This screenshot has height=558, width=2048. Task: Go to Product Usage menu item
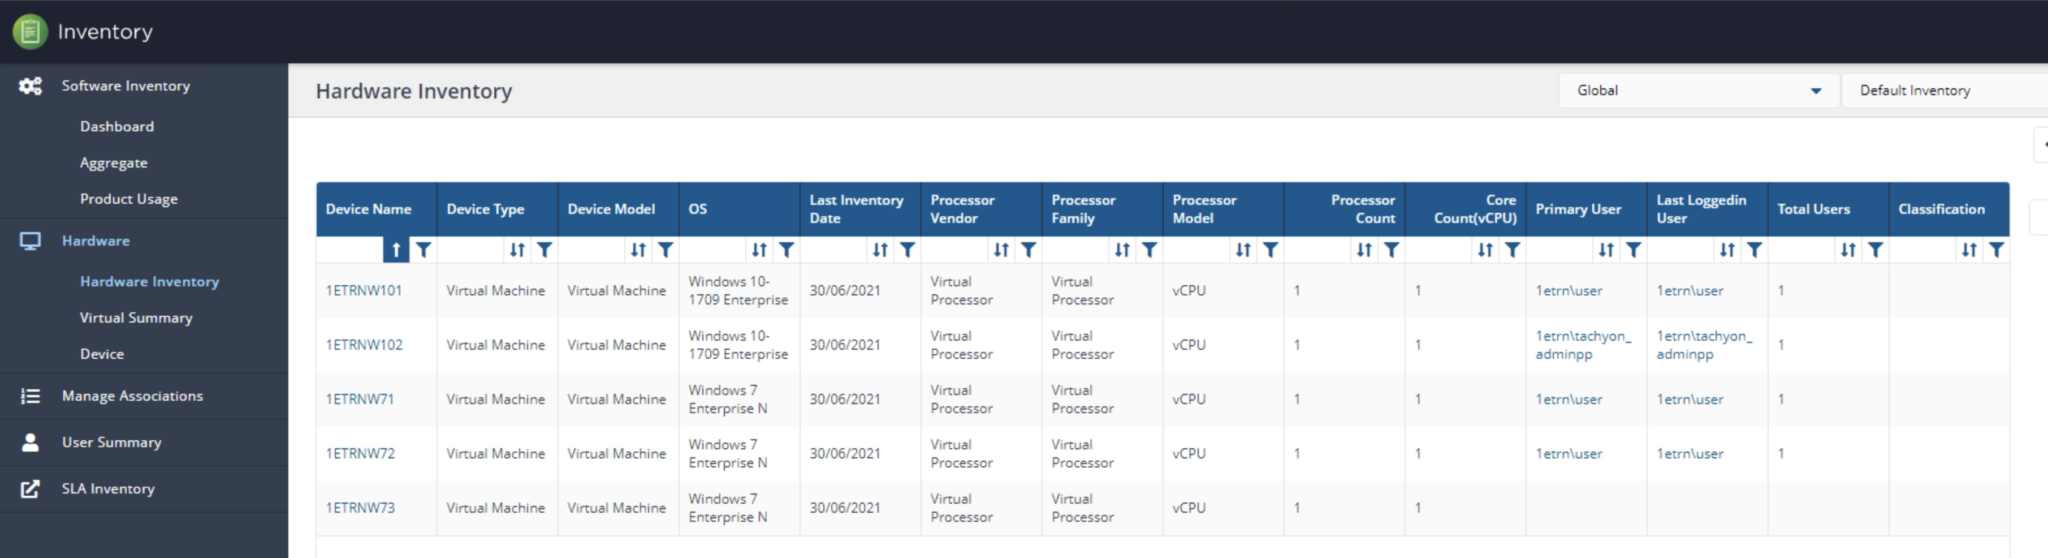click(129, 199)
